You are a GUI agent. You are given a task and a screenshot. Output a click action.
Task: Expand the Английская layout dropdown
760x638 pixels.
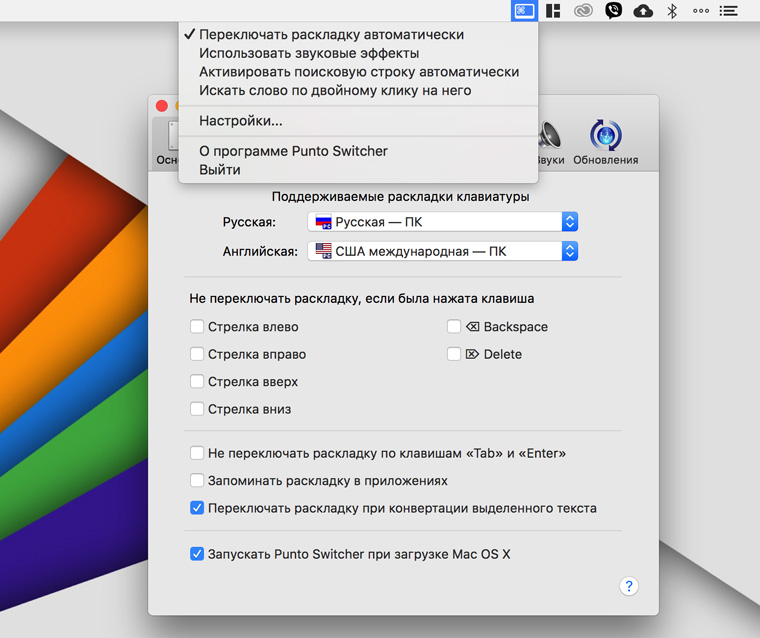point(443,252)
